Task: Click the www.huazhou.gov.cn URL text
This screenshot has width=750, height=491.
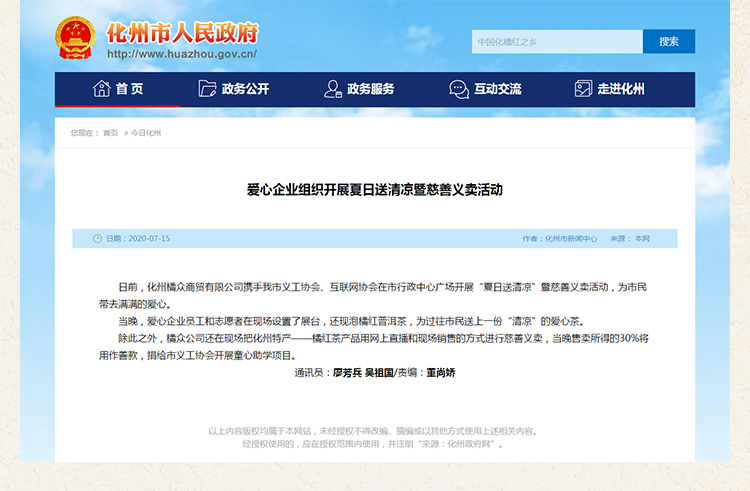Action: pyautogui.click(x=181, y=54)
